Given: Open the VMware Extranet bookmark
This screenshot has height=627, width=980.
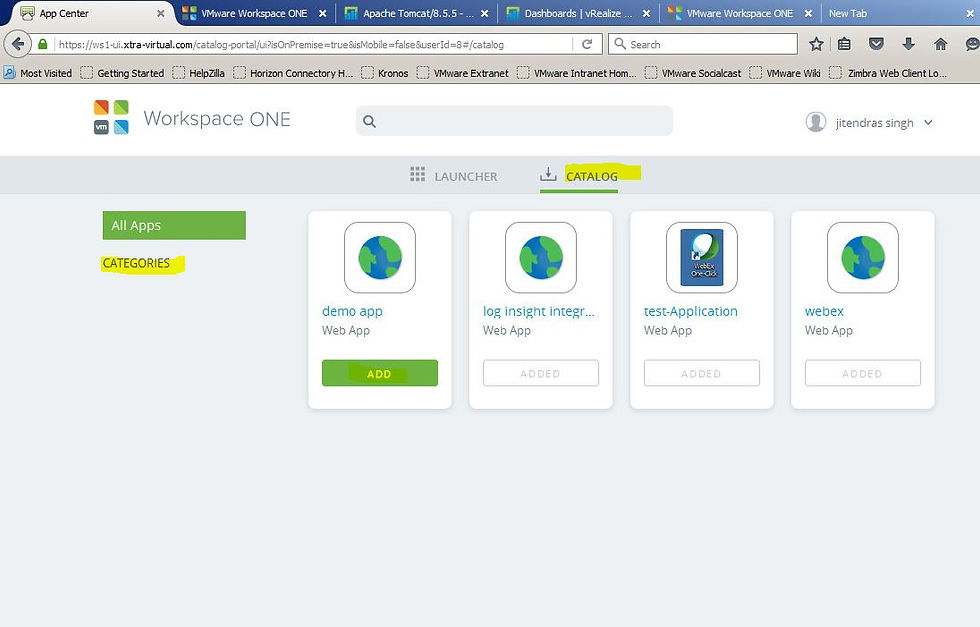Looking at the screenshot, I should [463, 73].
